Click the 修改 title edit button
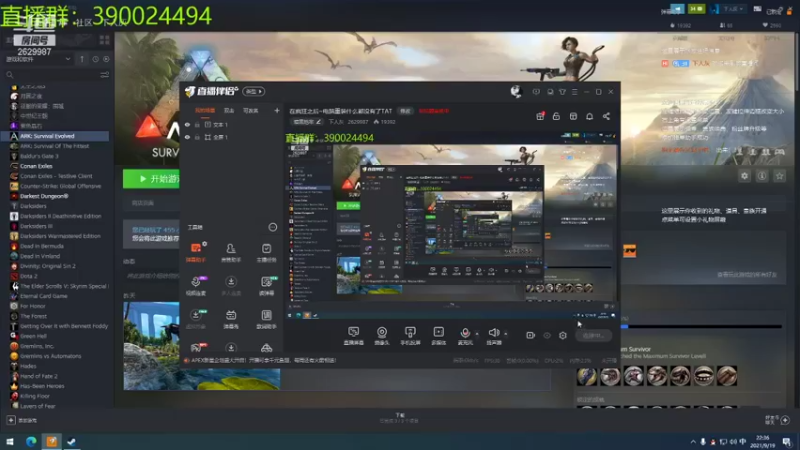 click(x=405, y=111)
